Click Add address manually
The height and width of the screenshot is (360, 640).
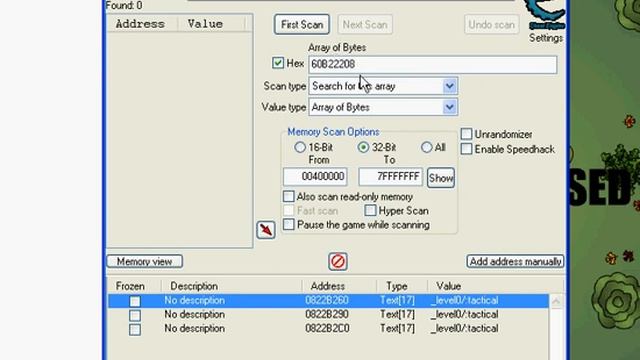pyautogui.click(x=515, y=261)
